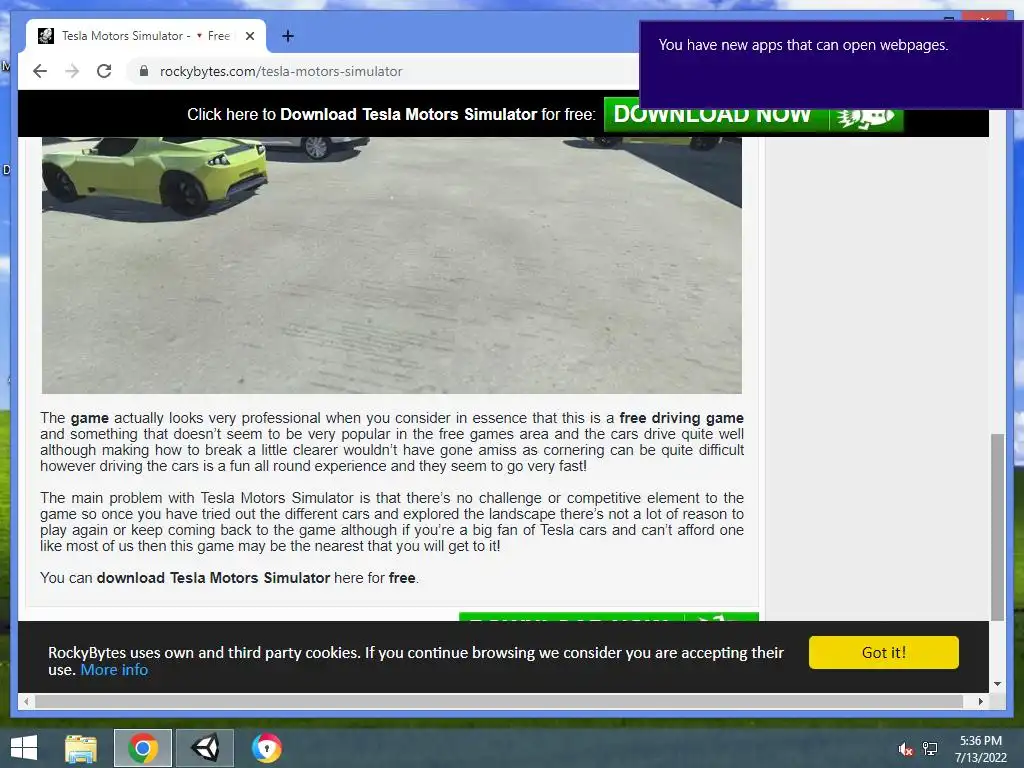Screen dimensions: 1024x768
Task: Open the Windows Start menu
Action: tap(24, 748)
